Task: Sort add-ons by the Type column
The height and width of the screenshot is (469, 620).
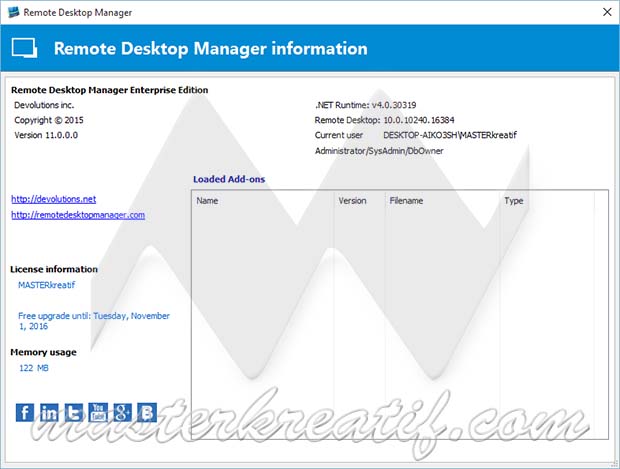Action: coord(547,200)
